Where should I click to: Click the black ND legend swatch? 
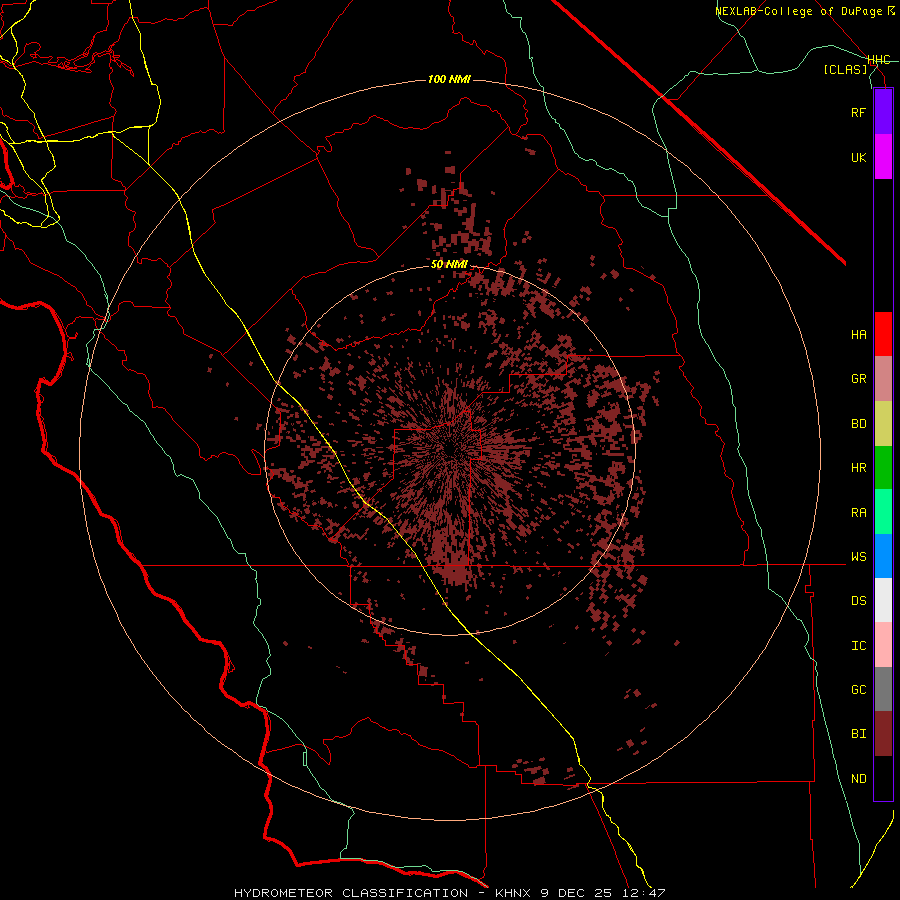click(x=883, y=778)
